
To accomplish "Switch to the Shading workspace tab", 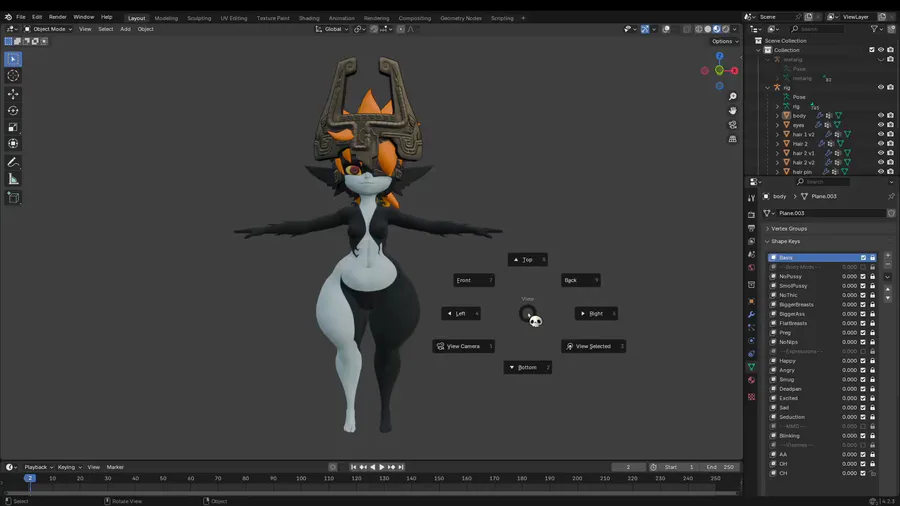I will point(309,18).
